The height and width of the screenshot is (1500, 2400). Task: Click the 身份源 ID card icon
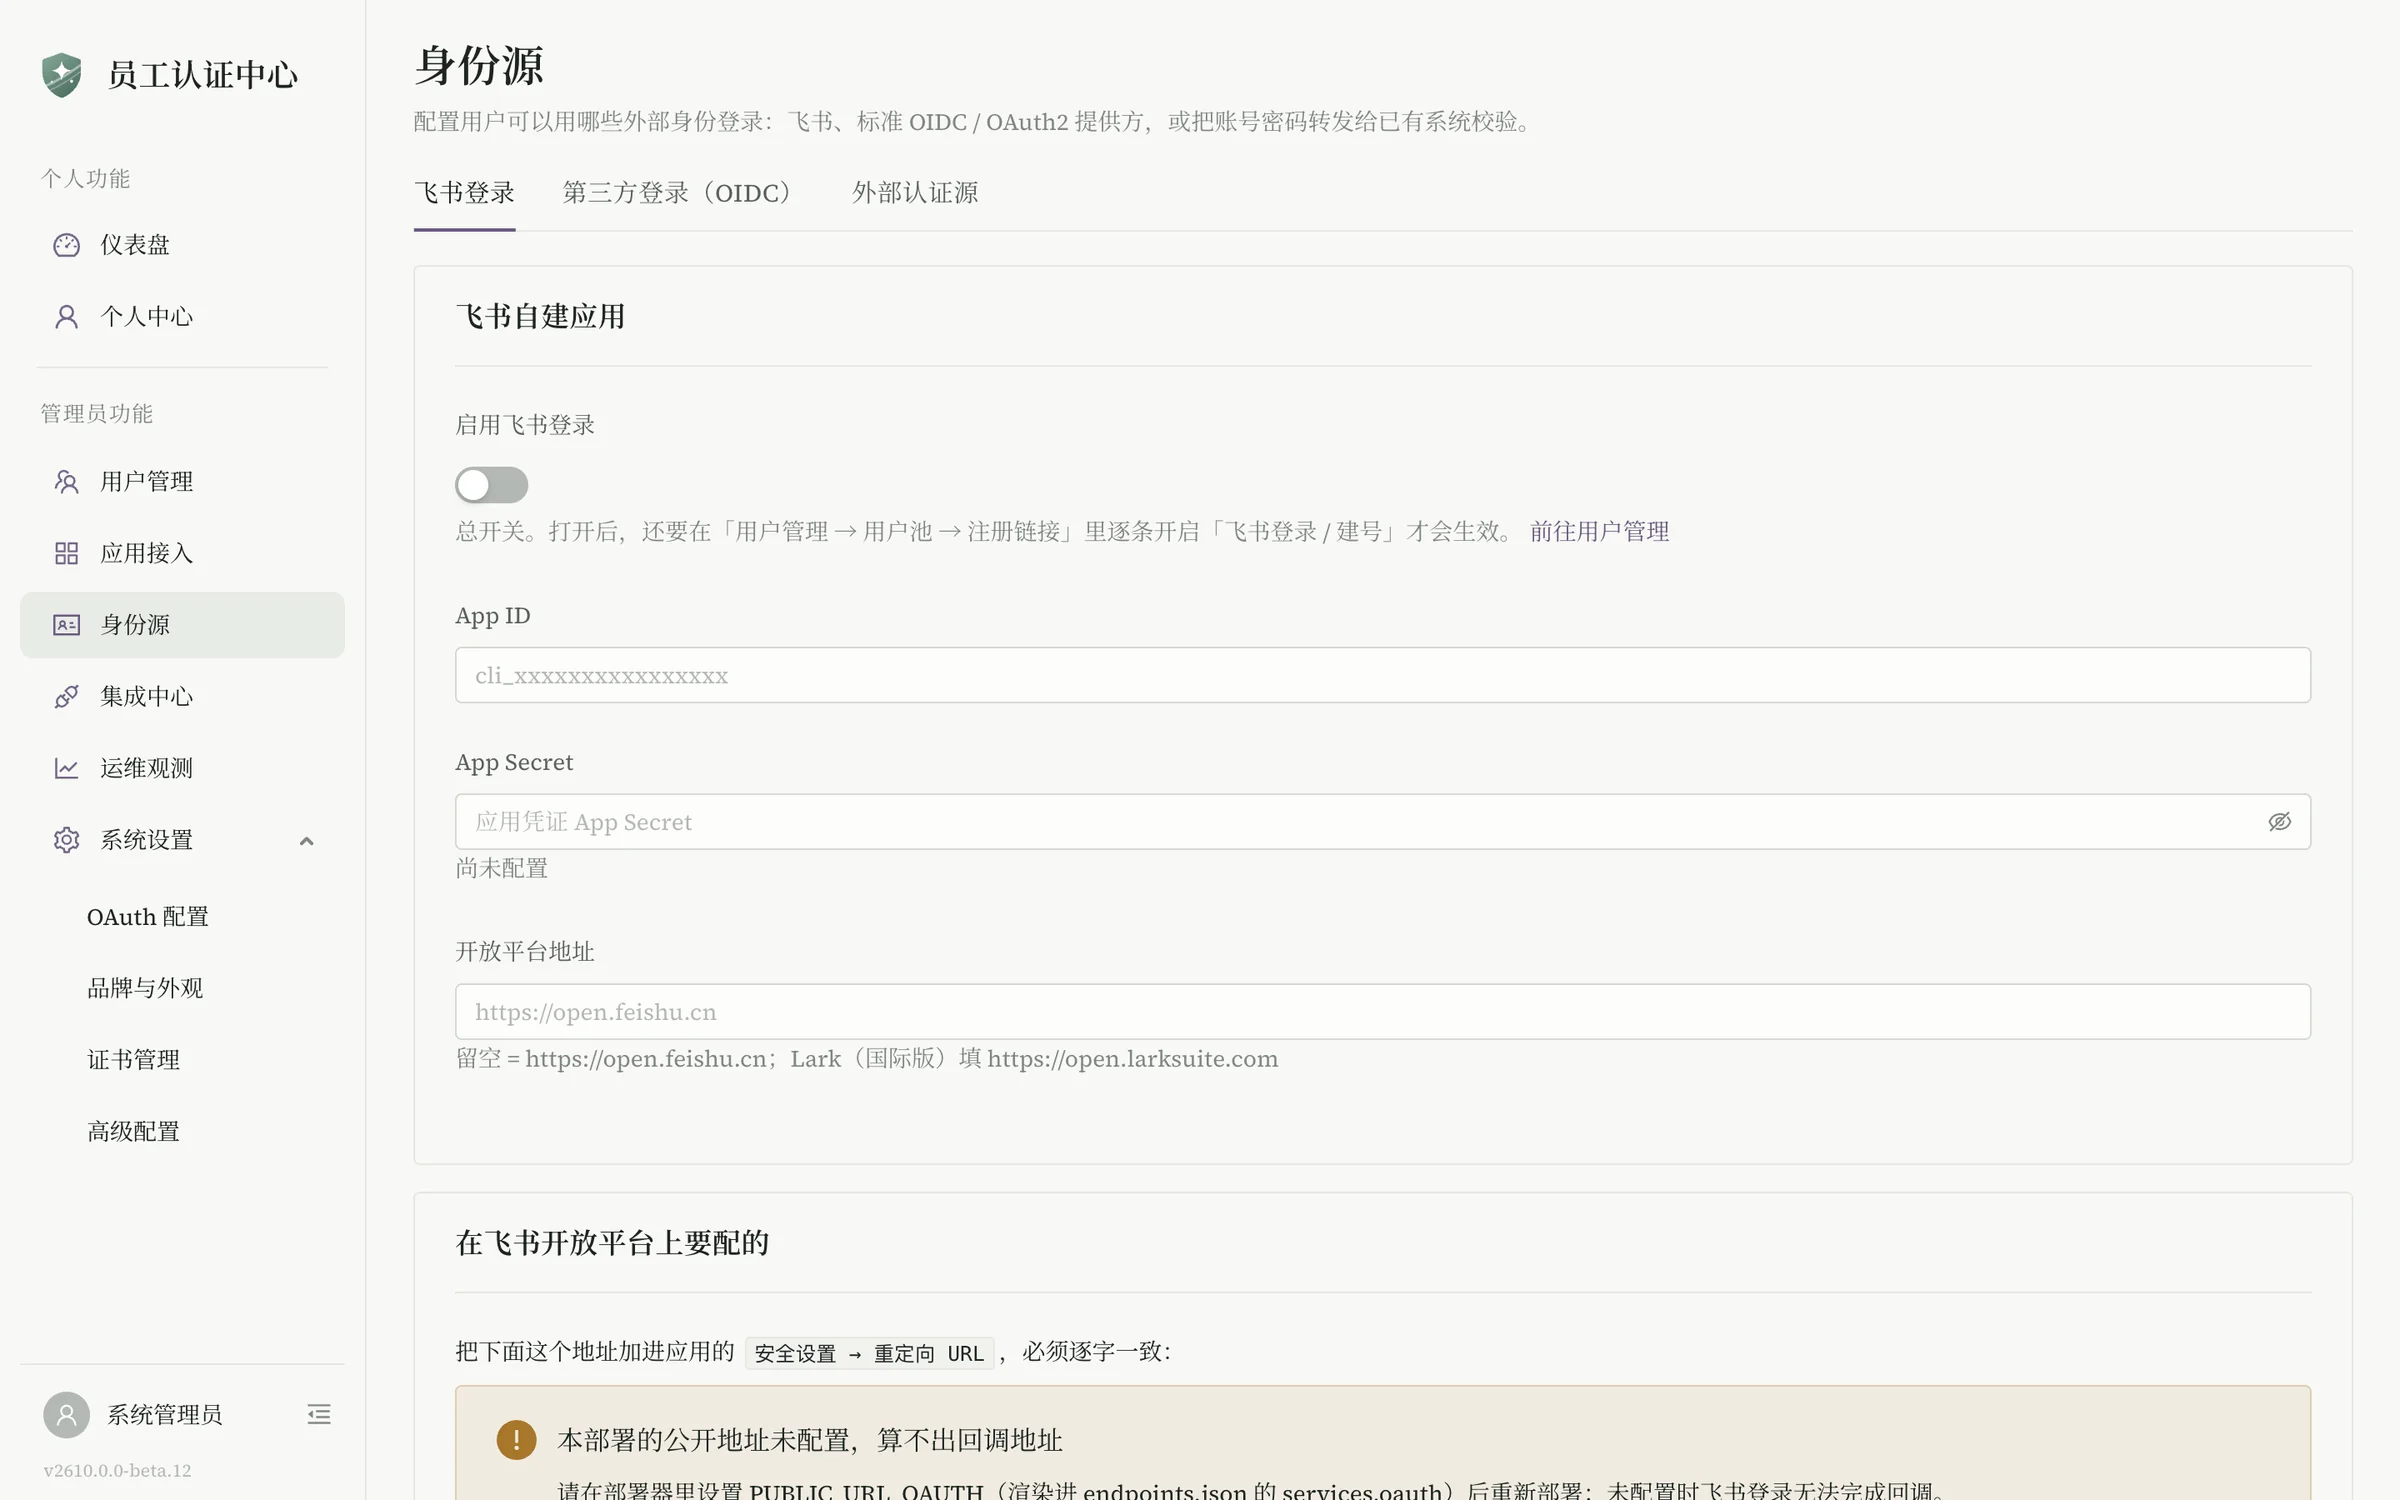tap(66, 625)
